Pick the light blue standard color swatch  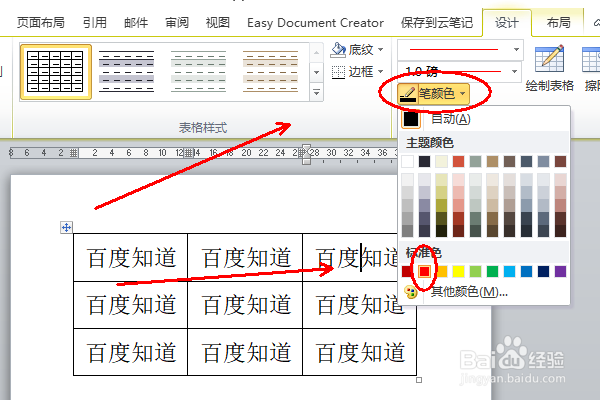(509, 271)
